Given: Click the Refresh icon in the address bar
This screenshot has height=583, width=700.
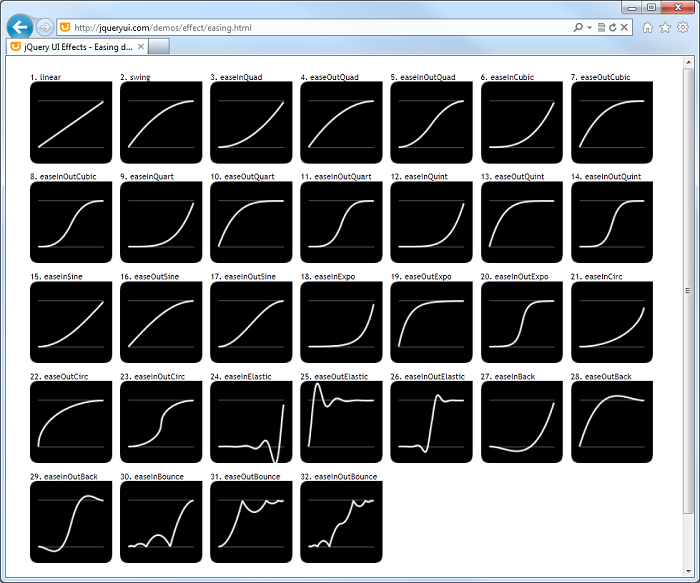Looking at the screenshot, I should (x=613, y=27).
